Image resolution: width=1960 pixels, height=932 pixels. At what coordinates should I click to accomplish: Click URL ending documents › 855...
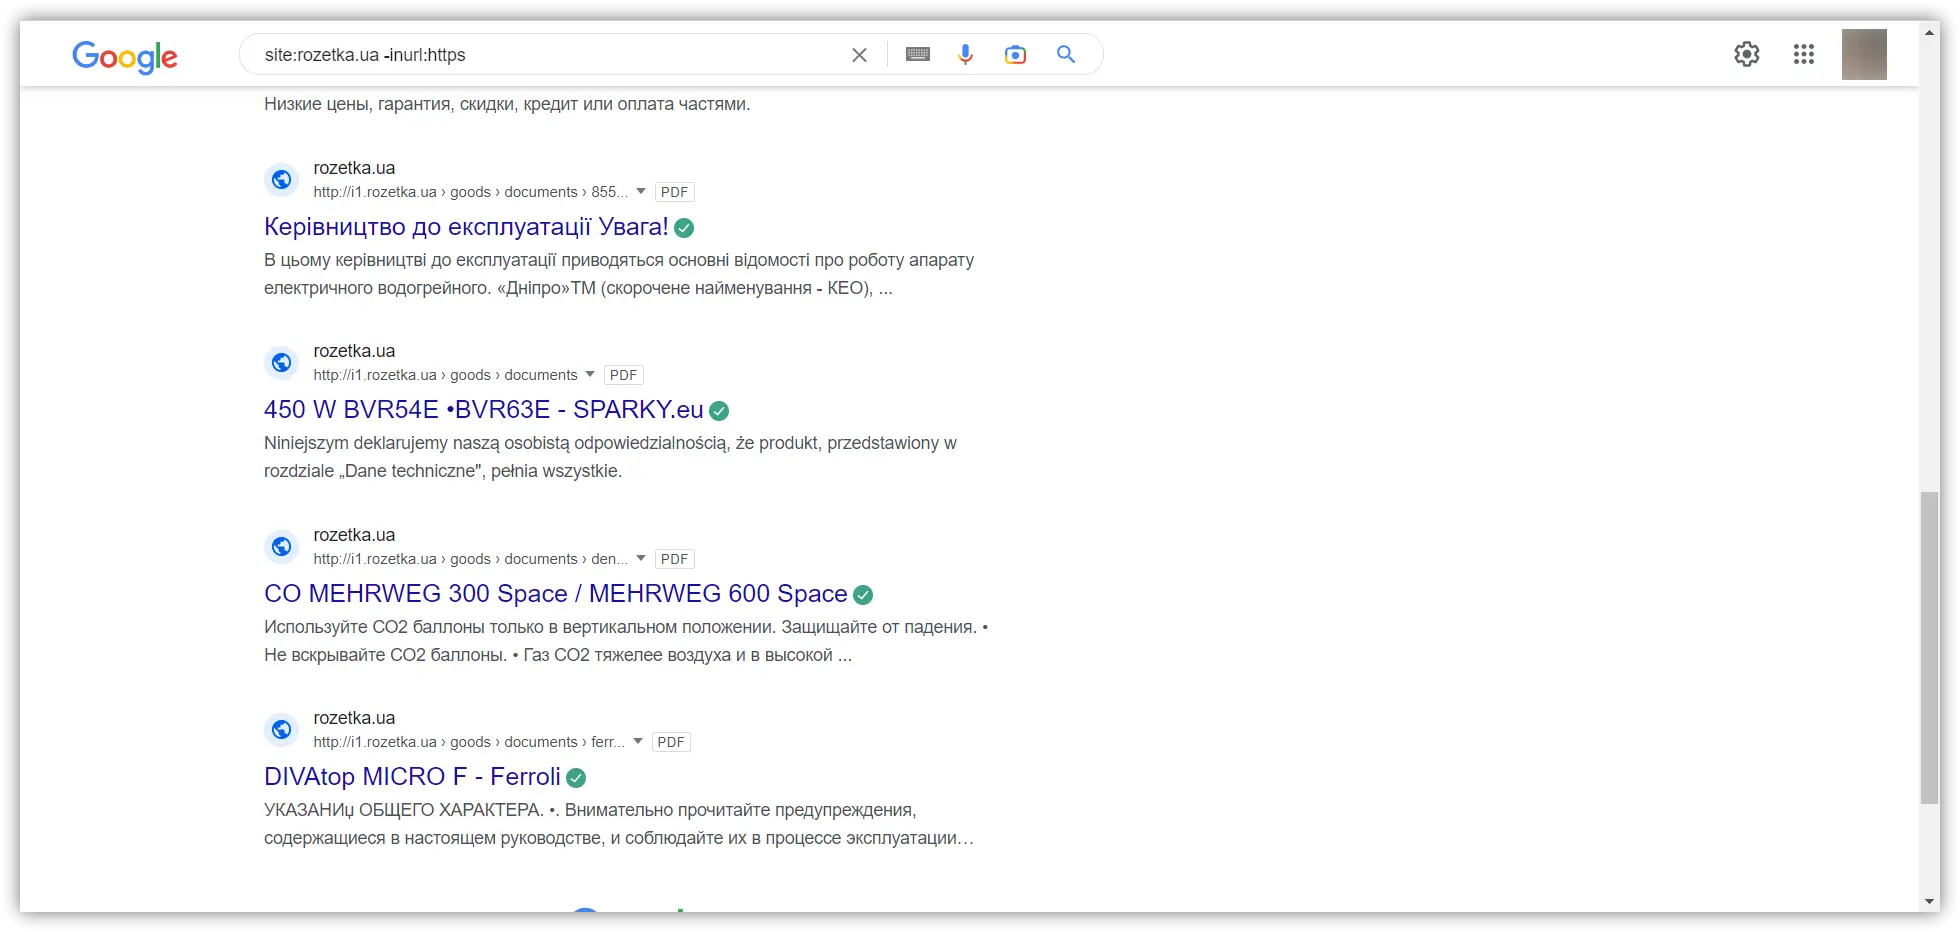point(471,192)
